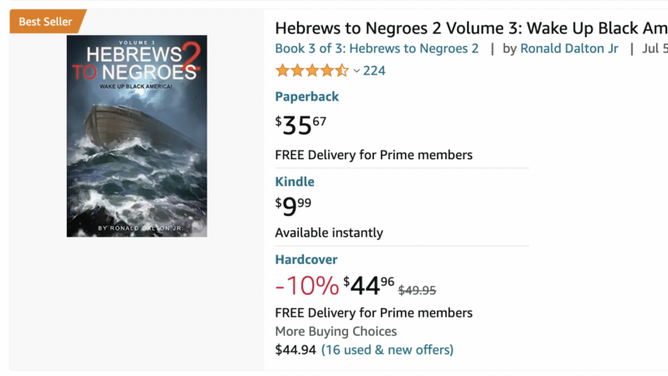View the 16 used & new offers
The height and width of the screenshot is (376, 668).
pyautogui.click(x=387, y=350)
